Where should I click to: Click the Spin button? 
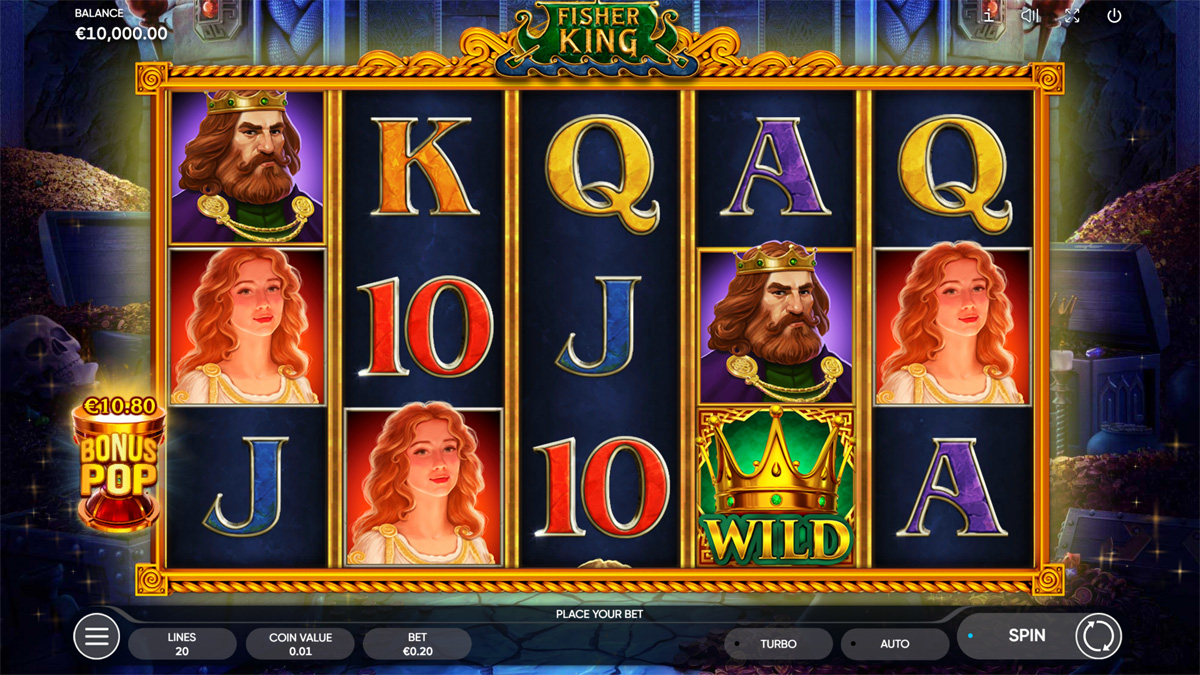(x=1027, y=635)
